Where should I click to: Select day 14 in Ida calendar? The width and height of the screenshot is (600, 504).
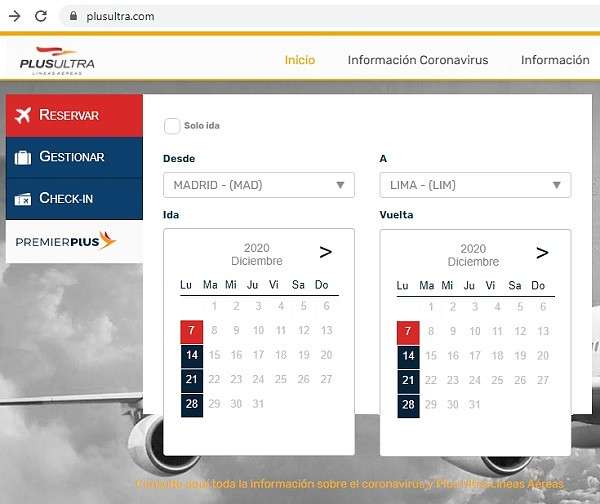(x=192, y=356)
